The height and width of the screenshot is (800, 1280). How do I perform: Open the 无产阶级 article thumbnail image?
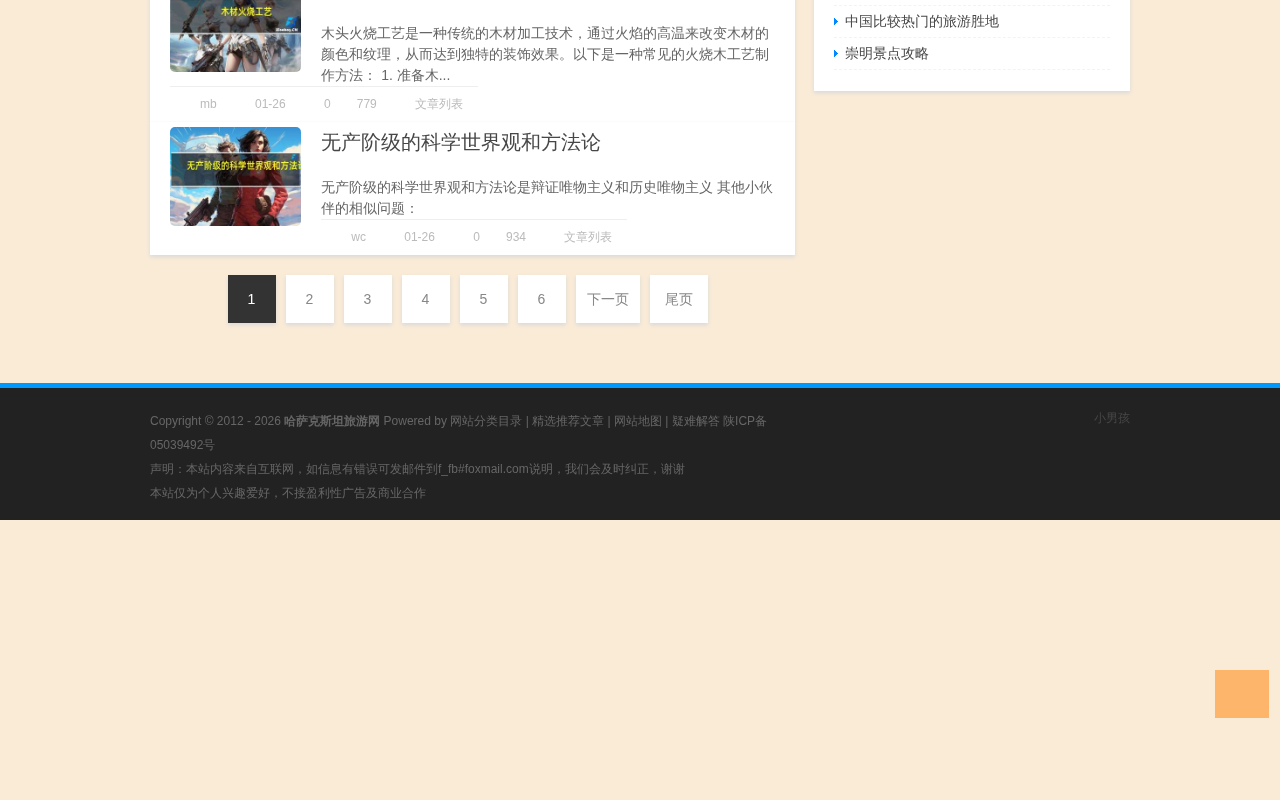pos(235,176)
